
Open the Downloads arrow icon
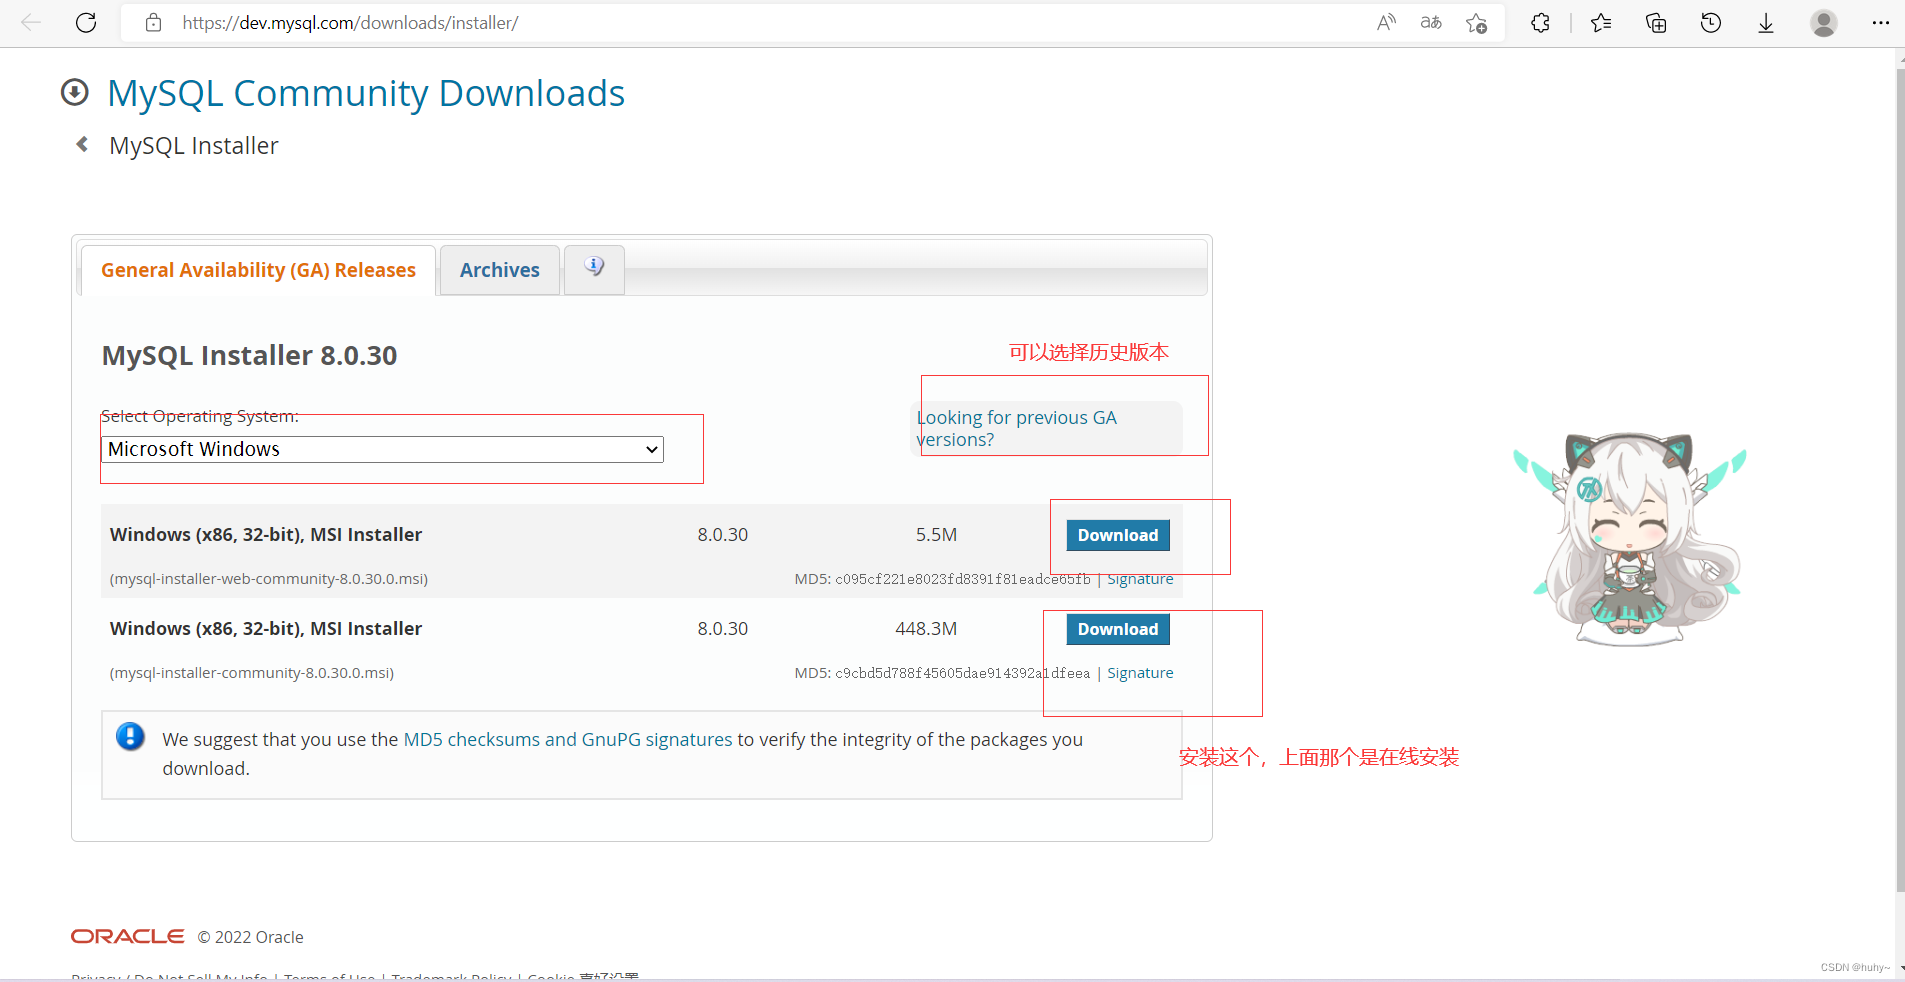tap(1766, 22)
